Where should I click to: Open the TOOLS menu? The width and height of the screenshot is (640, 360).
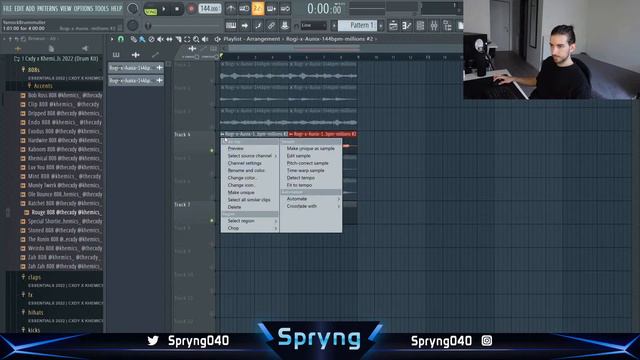point(102,8)
